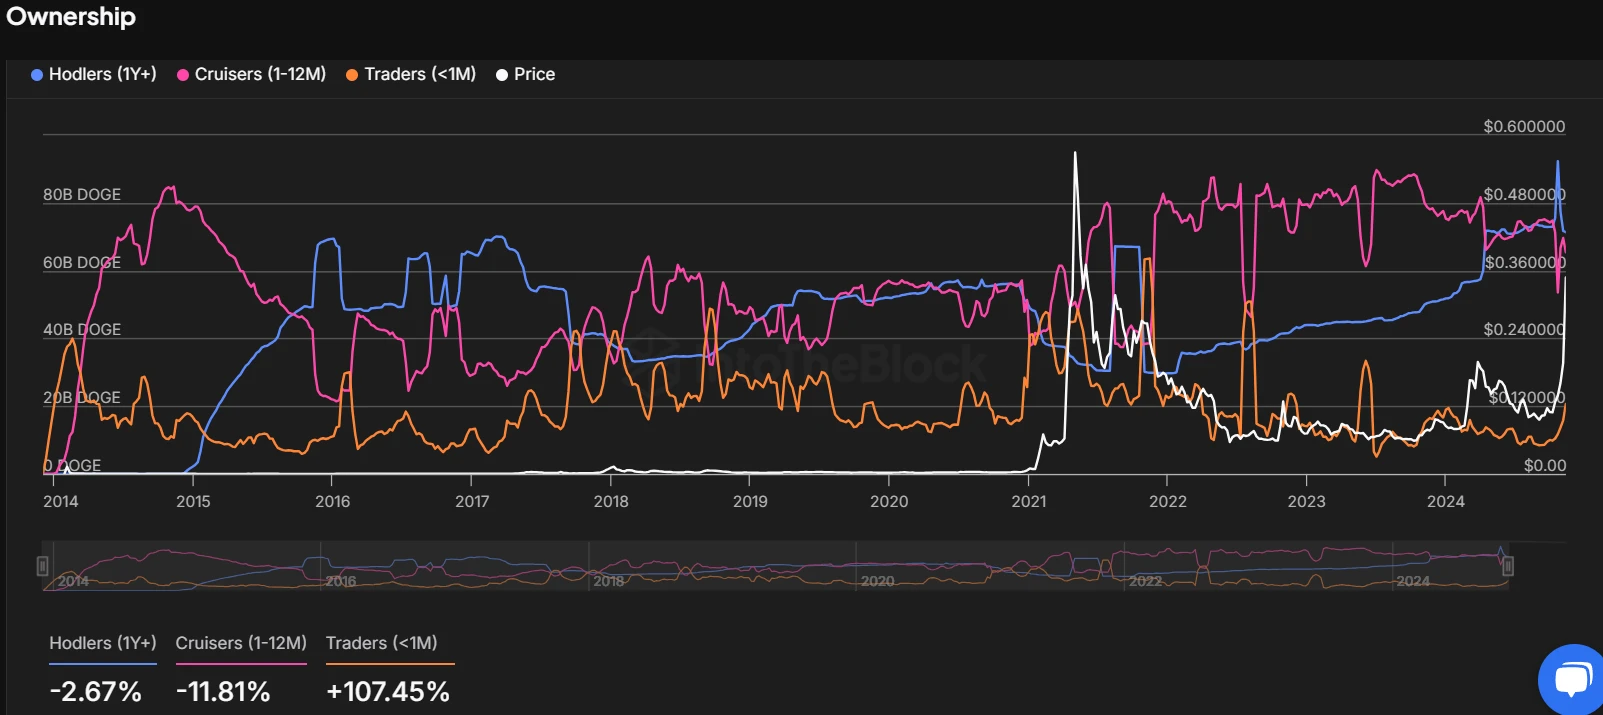Click the 80B DOGE axis label
Viewport: 1603px width, 715px height.
[82, 194]
